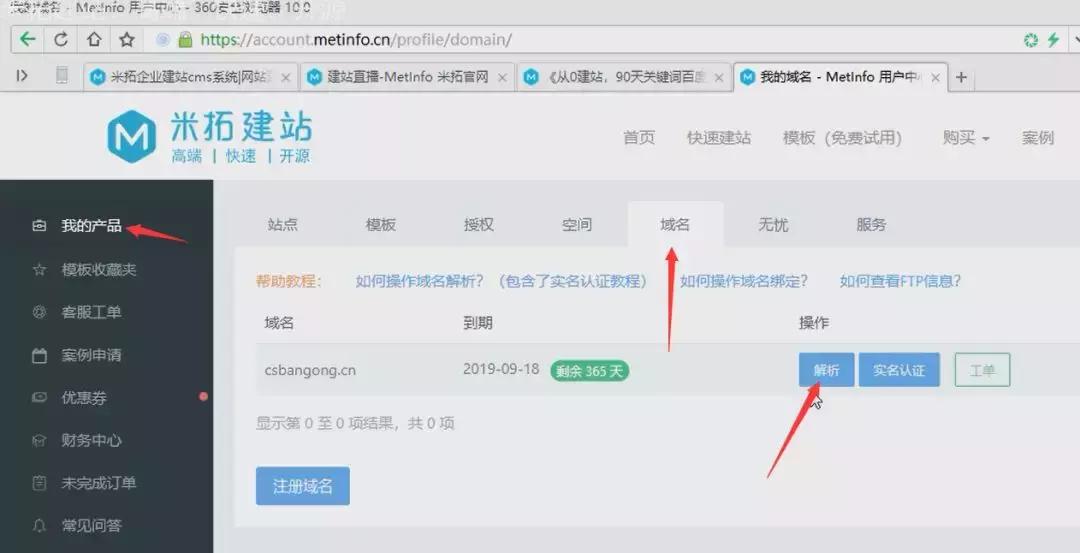Open a new tab with plus icon
The width and height of the screenshot is (1080, 553).
click(962, 77)
